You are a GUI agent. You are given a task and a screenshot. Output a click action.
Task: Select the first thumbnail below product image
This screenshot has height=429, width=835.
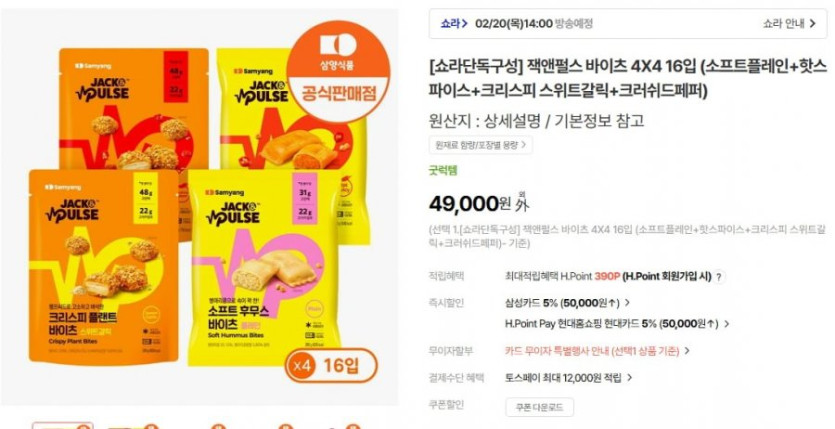point(63,425)
